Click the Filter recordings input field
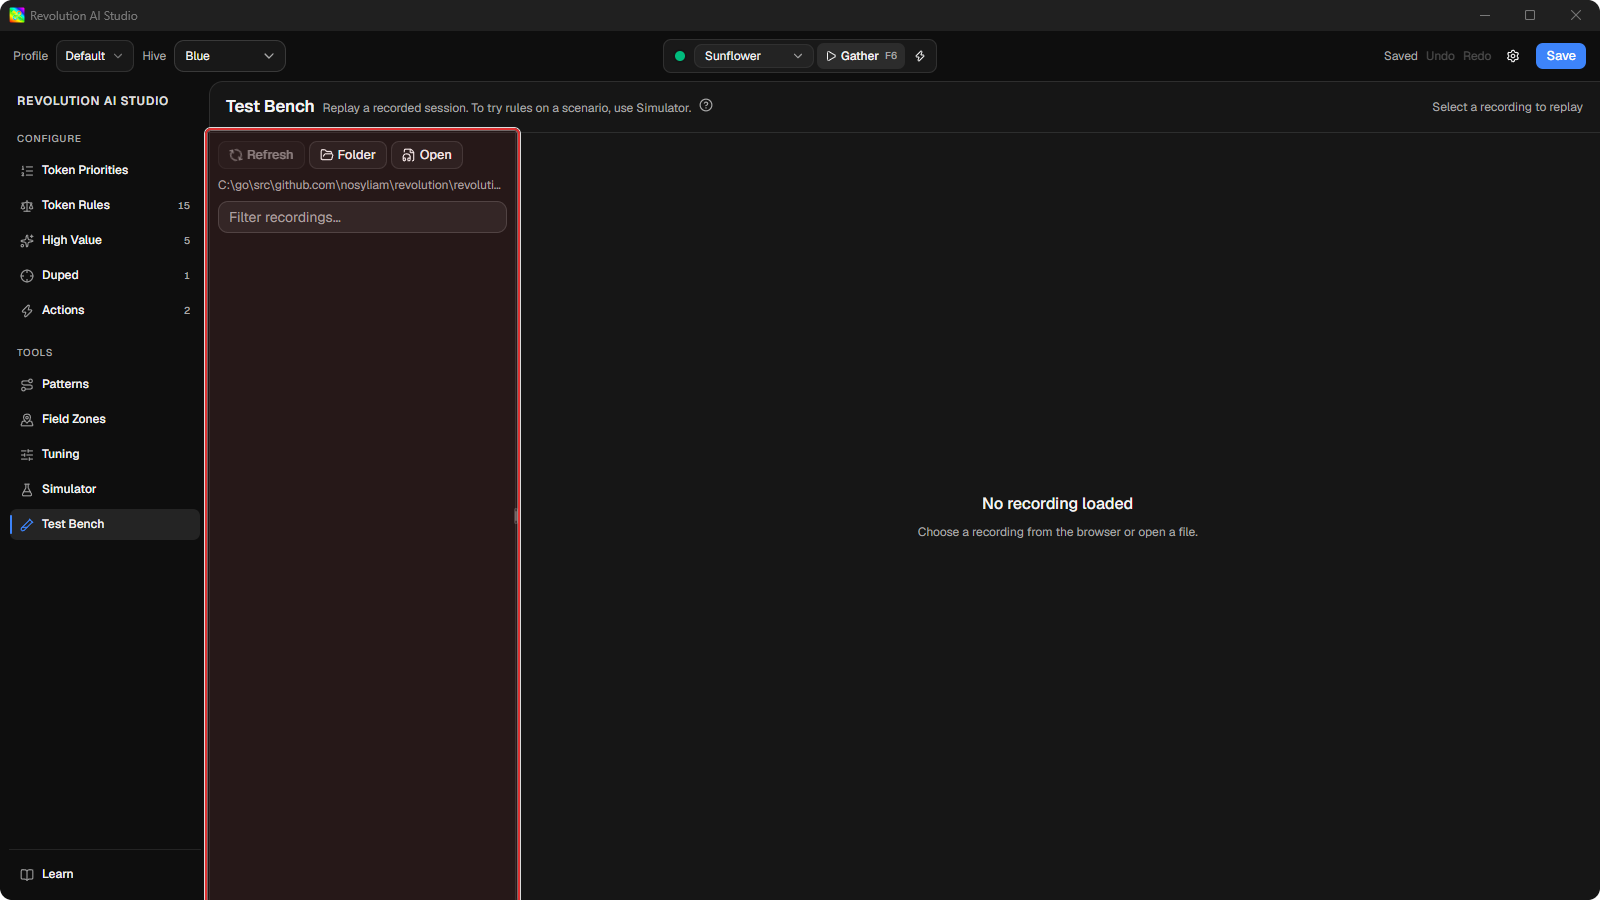The width and height of the screenshot is (1600, 900). tap(362, 217)
